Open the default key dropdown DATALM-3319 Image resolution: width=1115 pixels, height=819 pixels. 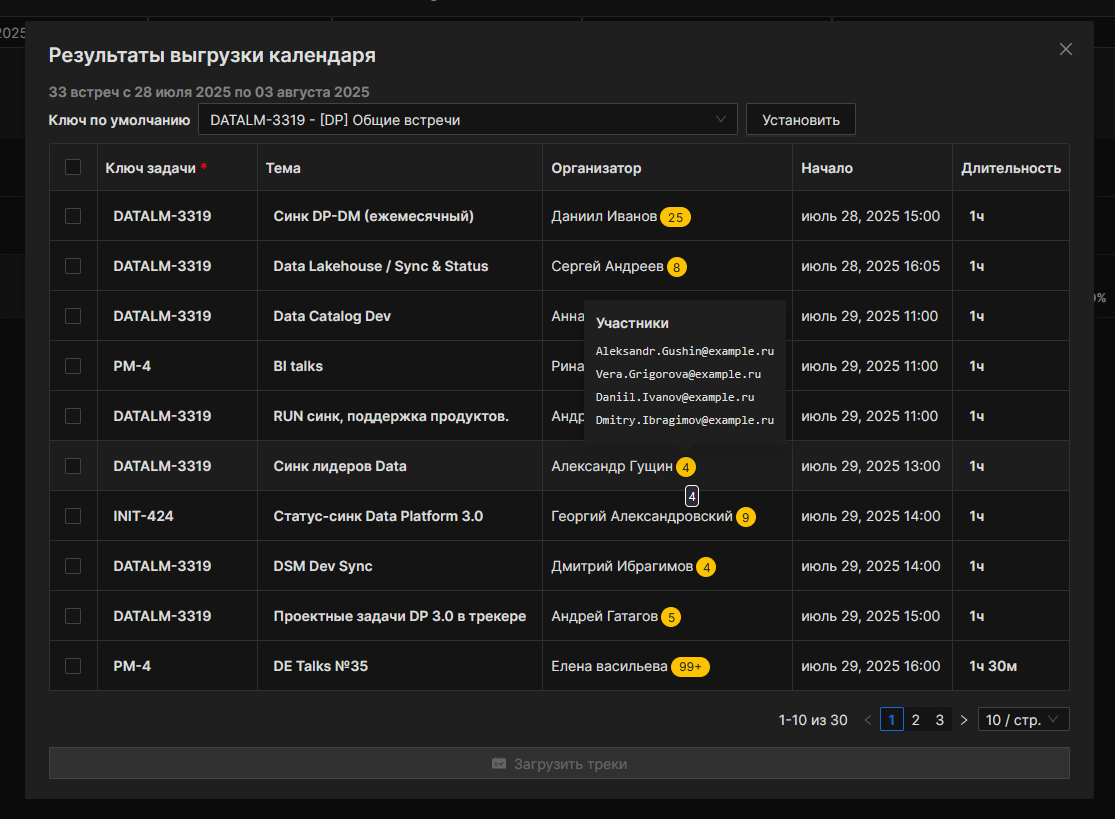click(467, 119)
